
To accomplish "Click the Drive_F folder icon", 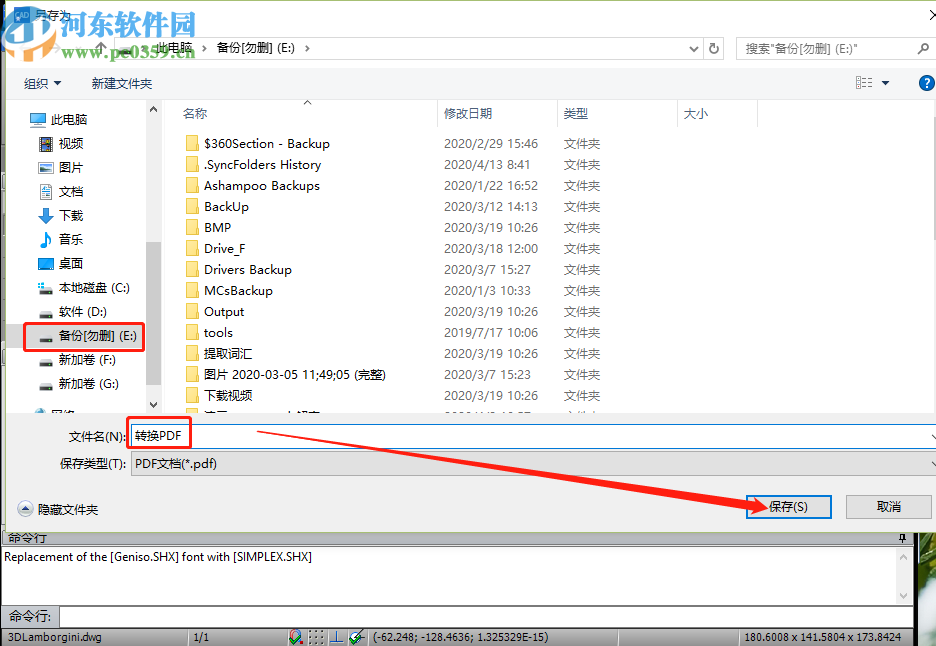I will coord(192,248).
